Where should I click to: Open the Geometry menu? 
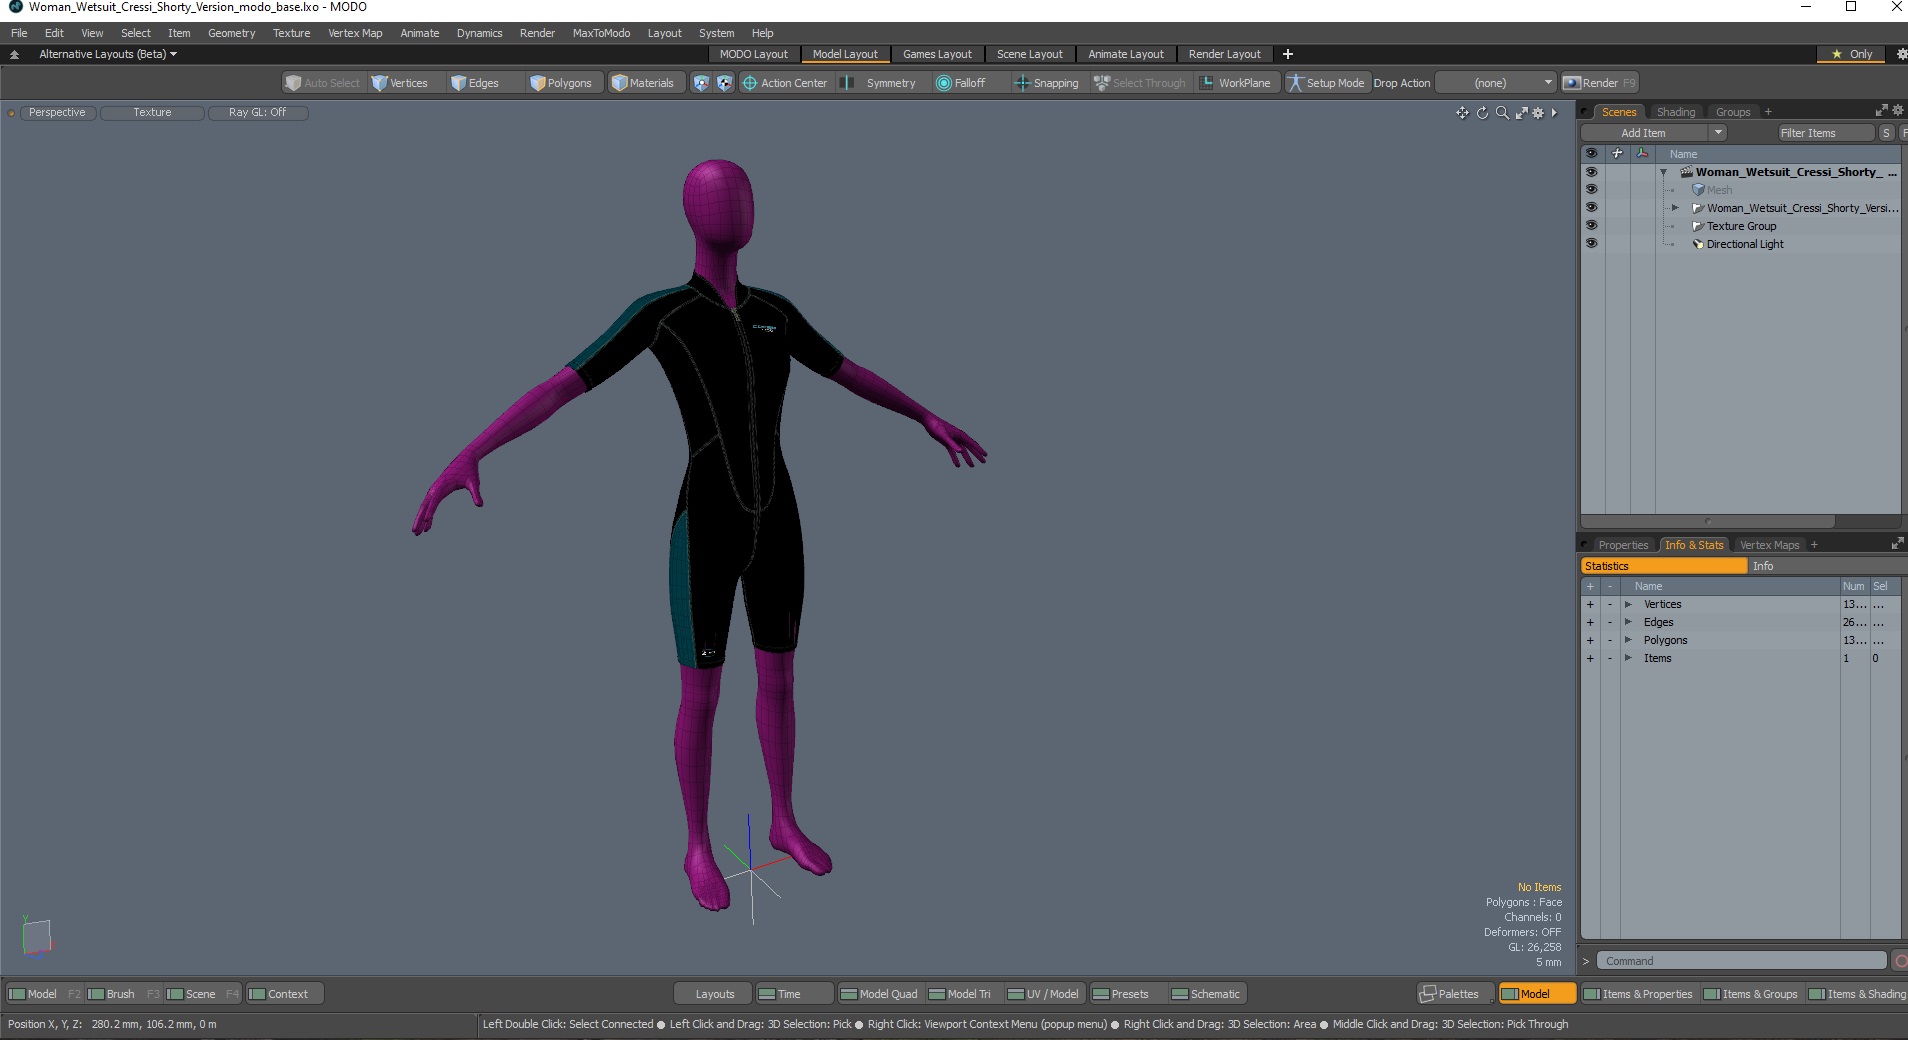pyautogui.click(x=231, y=33)
